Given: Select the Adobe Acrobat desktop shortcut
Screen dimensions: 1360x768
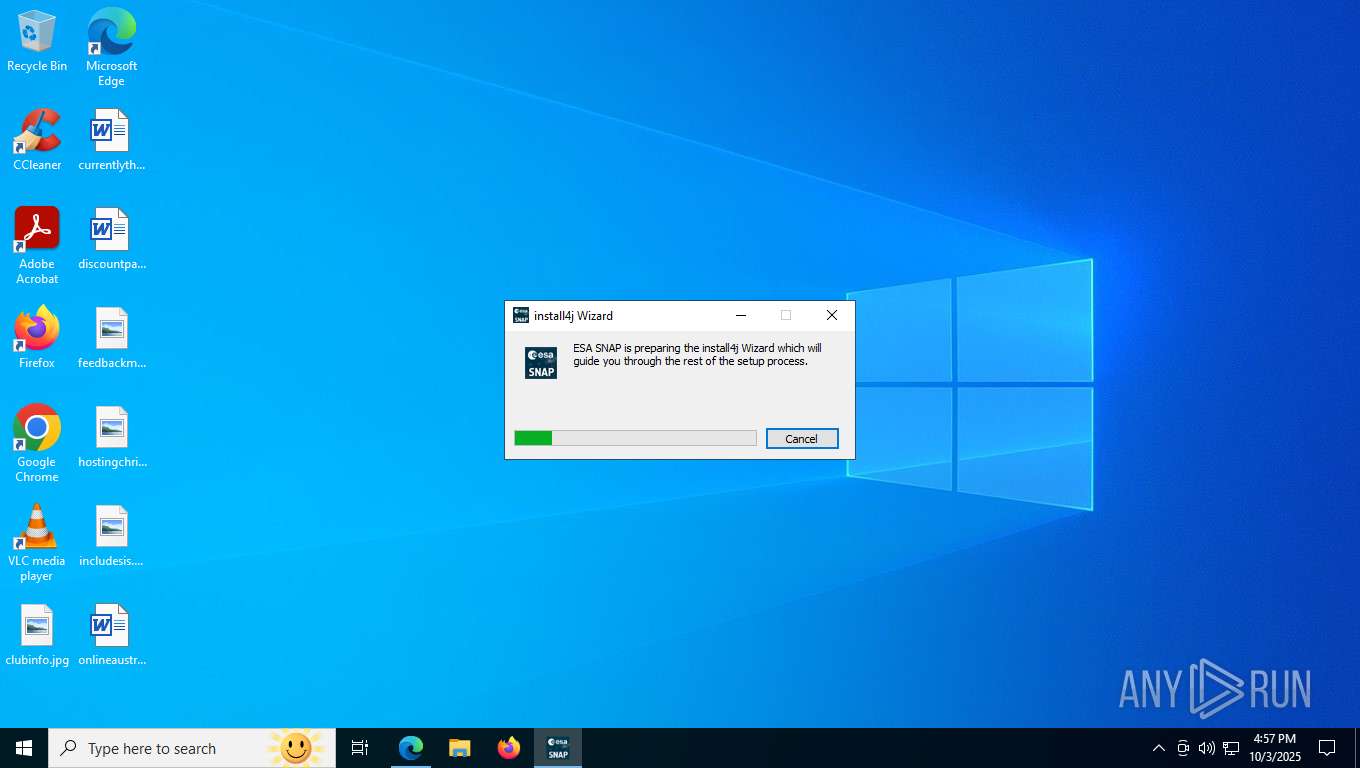Looking at the screenshot, I should (37, 246).
